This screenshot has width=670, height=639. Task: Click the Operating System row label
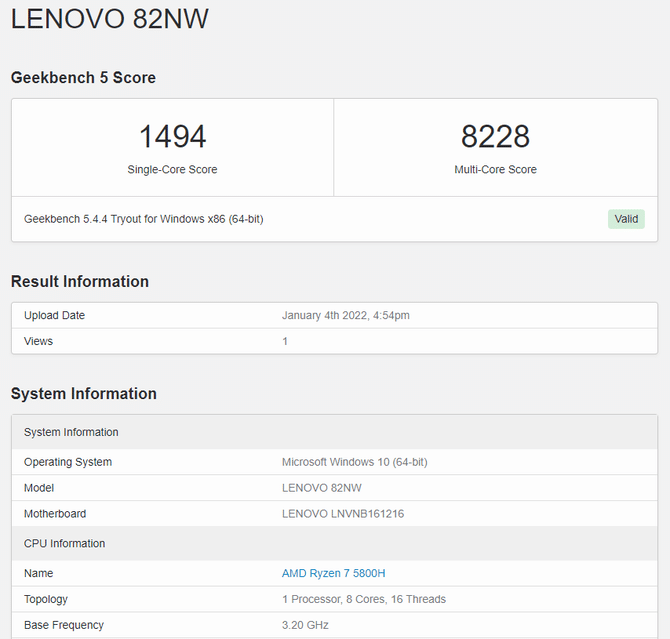(68, 462)
